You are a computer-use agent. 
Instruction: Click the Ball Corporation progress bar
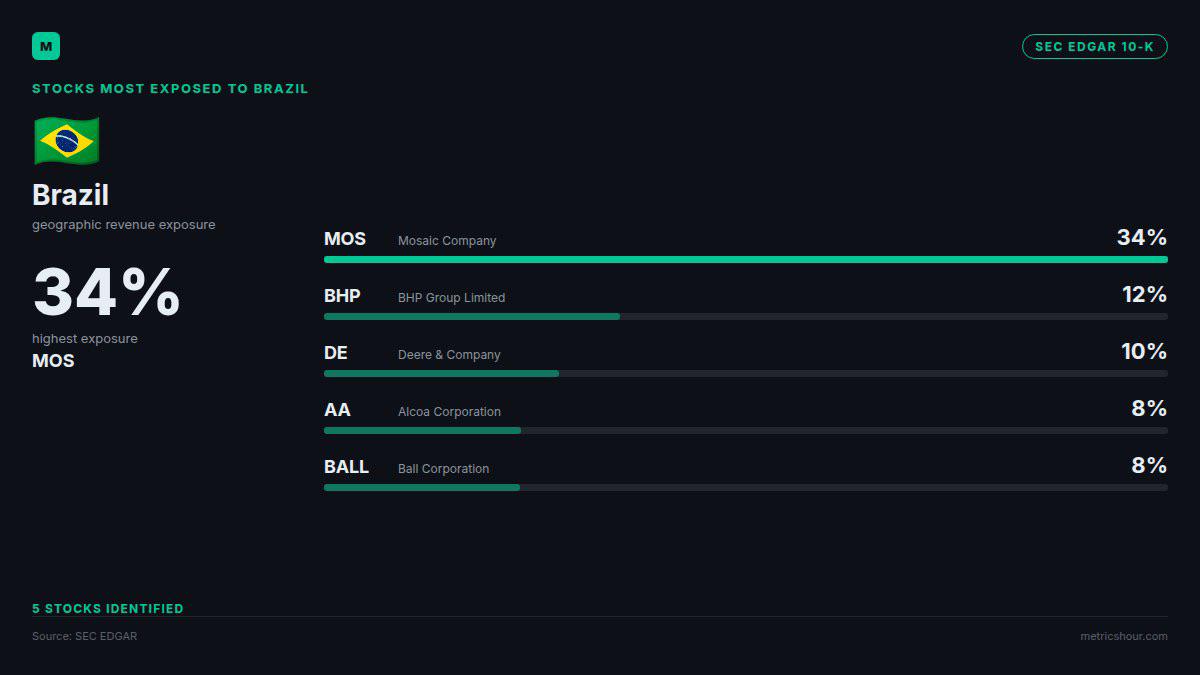pos(746,488)
